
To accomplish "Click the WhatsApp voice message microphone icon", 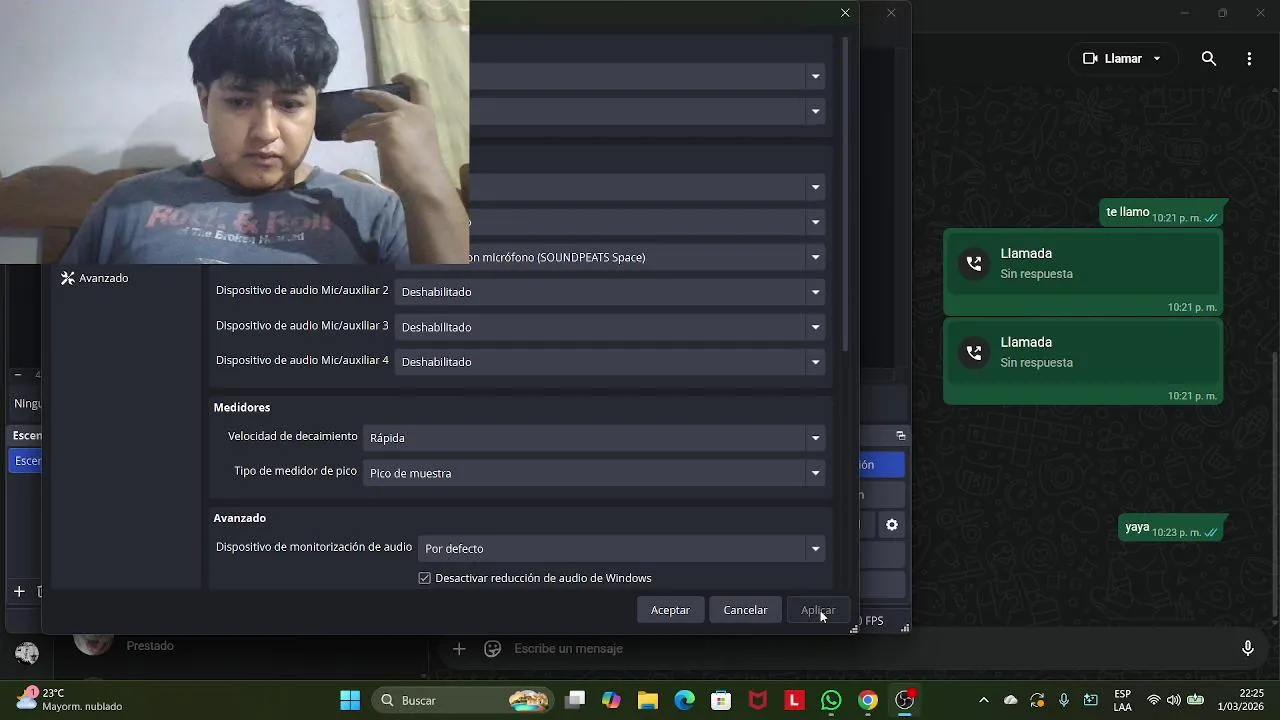I will tap(1247, 649).
